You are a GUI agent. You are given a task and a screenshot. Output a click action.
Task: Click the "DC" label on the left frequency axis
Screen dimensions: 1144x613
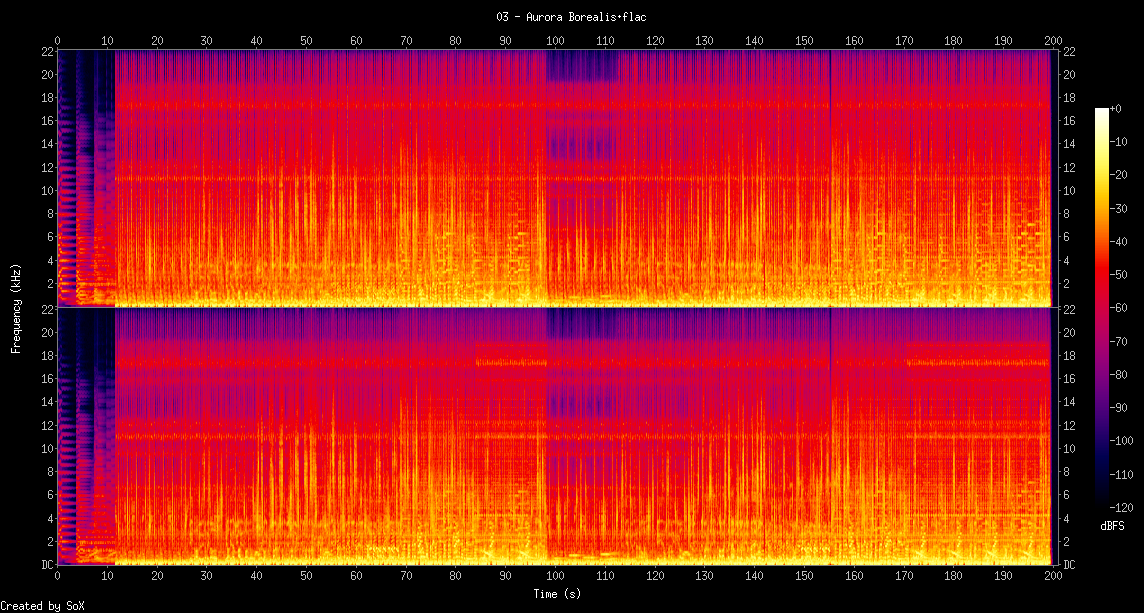pyautogui.click(x=46, y=564)
